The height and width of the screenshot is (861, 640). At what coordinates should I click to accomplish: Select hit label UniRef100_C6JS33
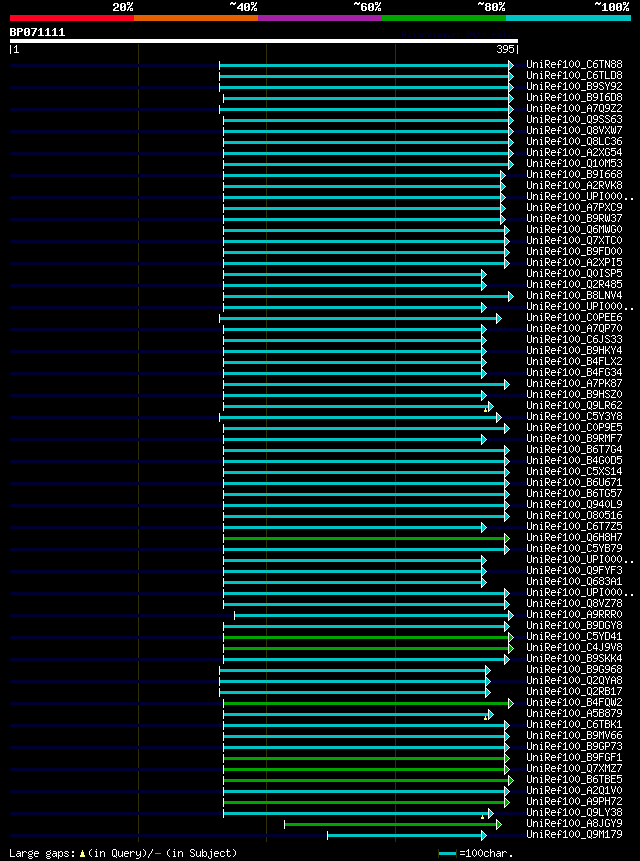click(x=575, y=339)
